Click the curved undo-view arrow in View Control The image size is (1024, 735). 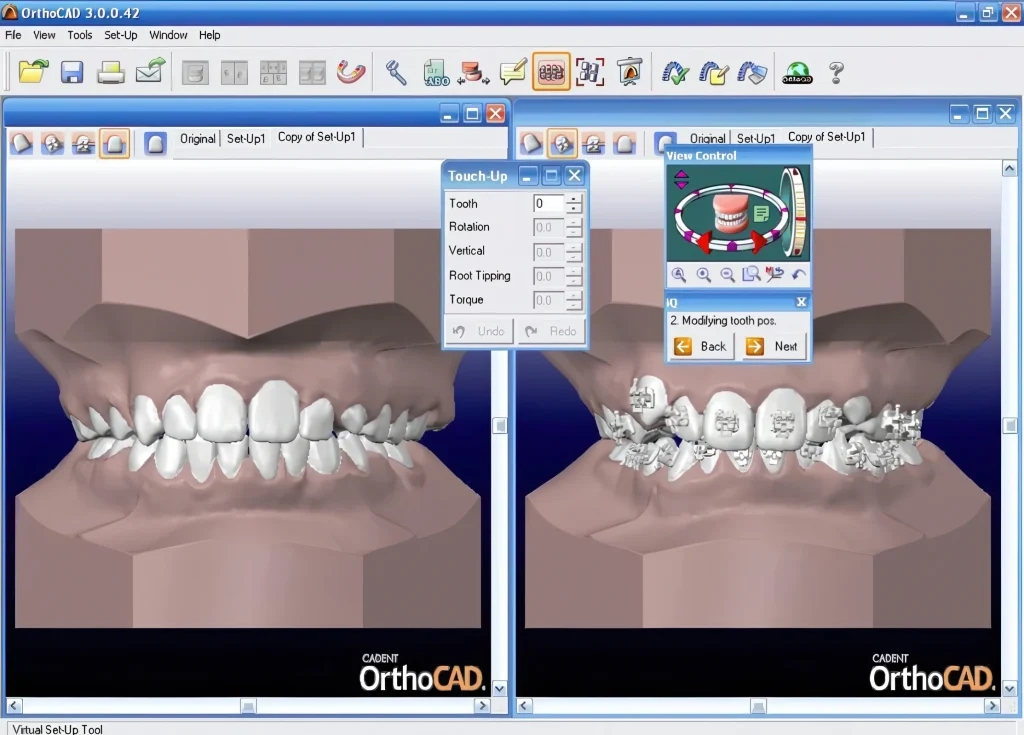799,274
